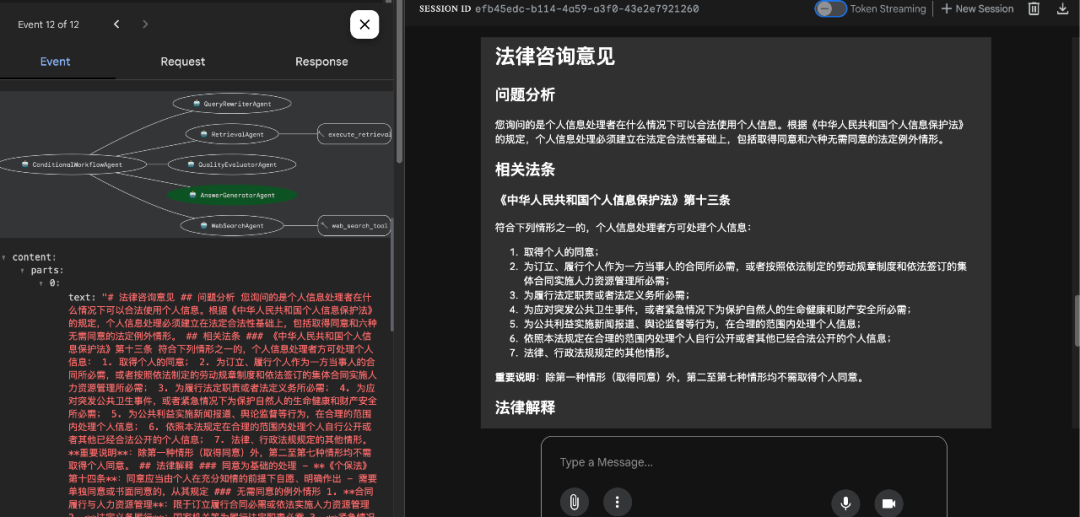Click the SESSION ID value text
The width and height of the screenshot is (1080, 517).
tap(587, 9)
